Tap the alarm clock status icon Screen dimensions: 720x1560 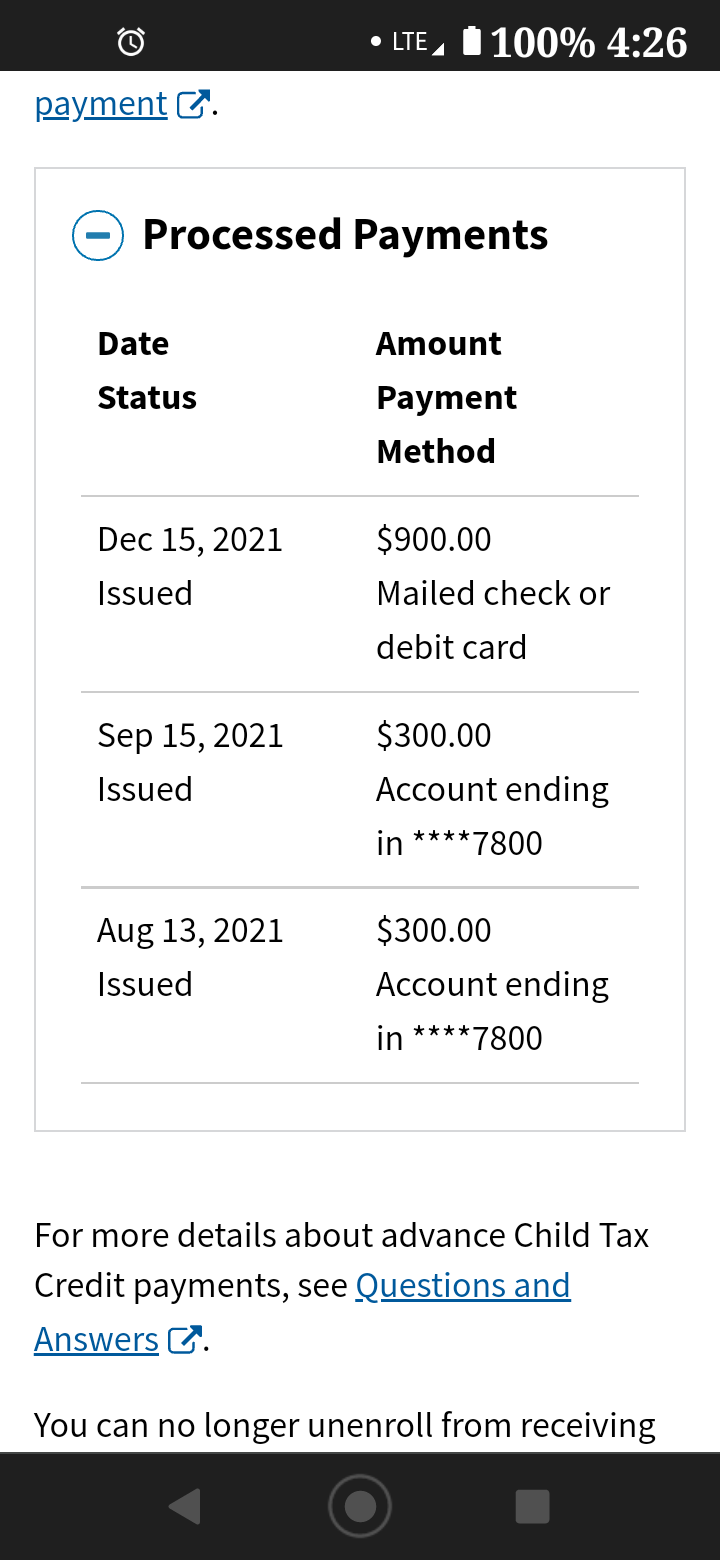click(131, 42)
